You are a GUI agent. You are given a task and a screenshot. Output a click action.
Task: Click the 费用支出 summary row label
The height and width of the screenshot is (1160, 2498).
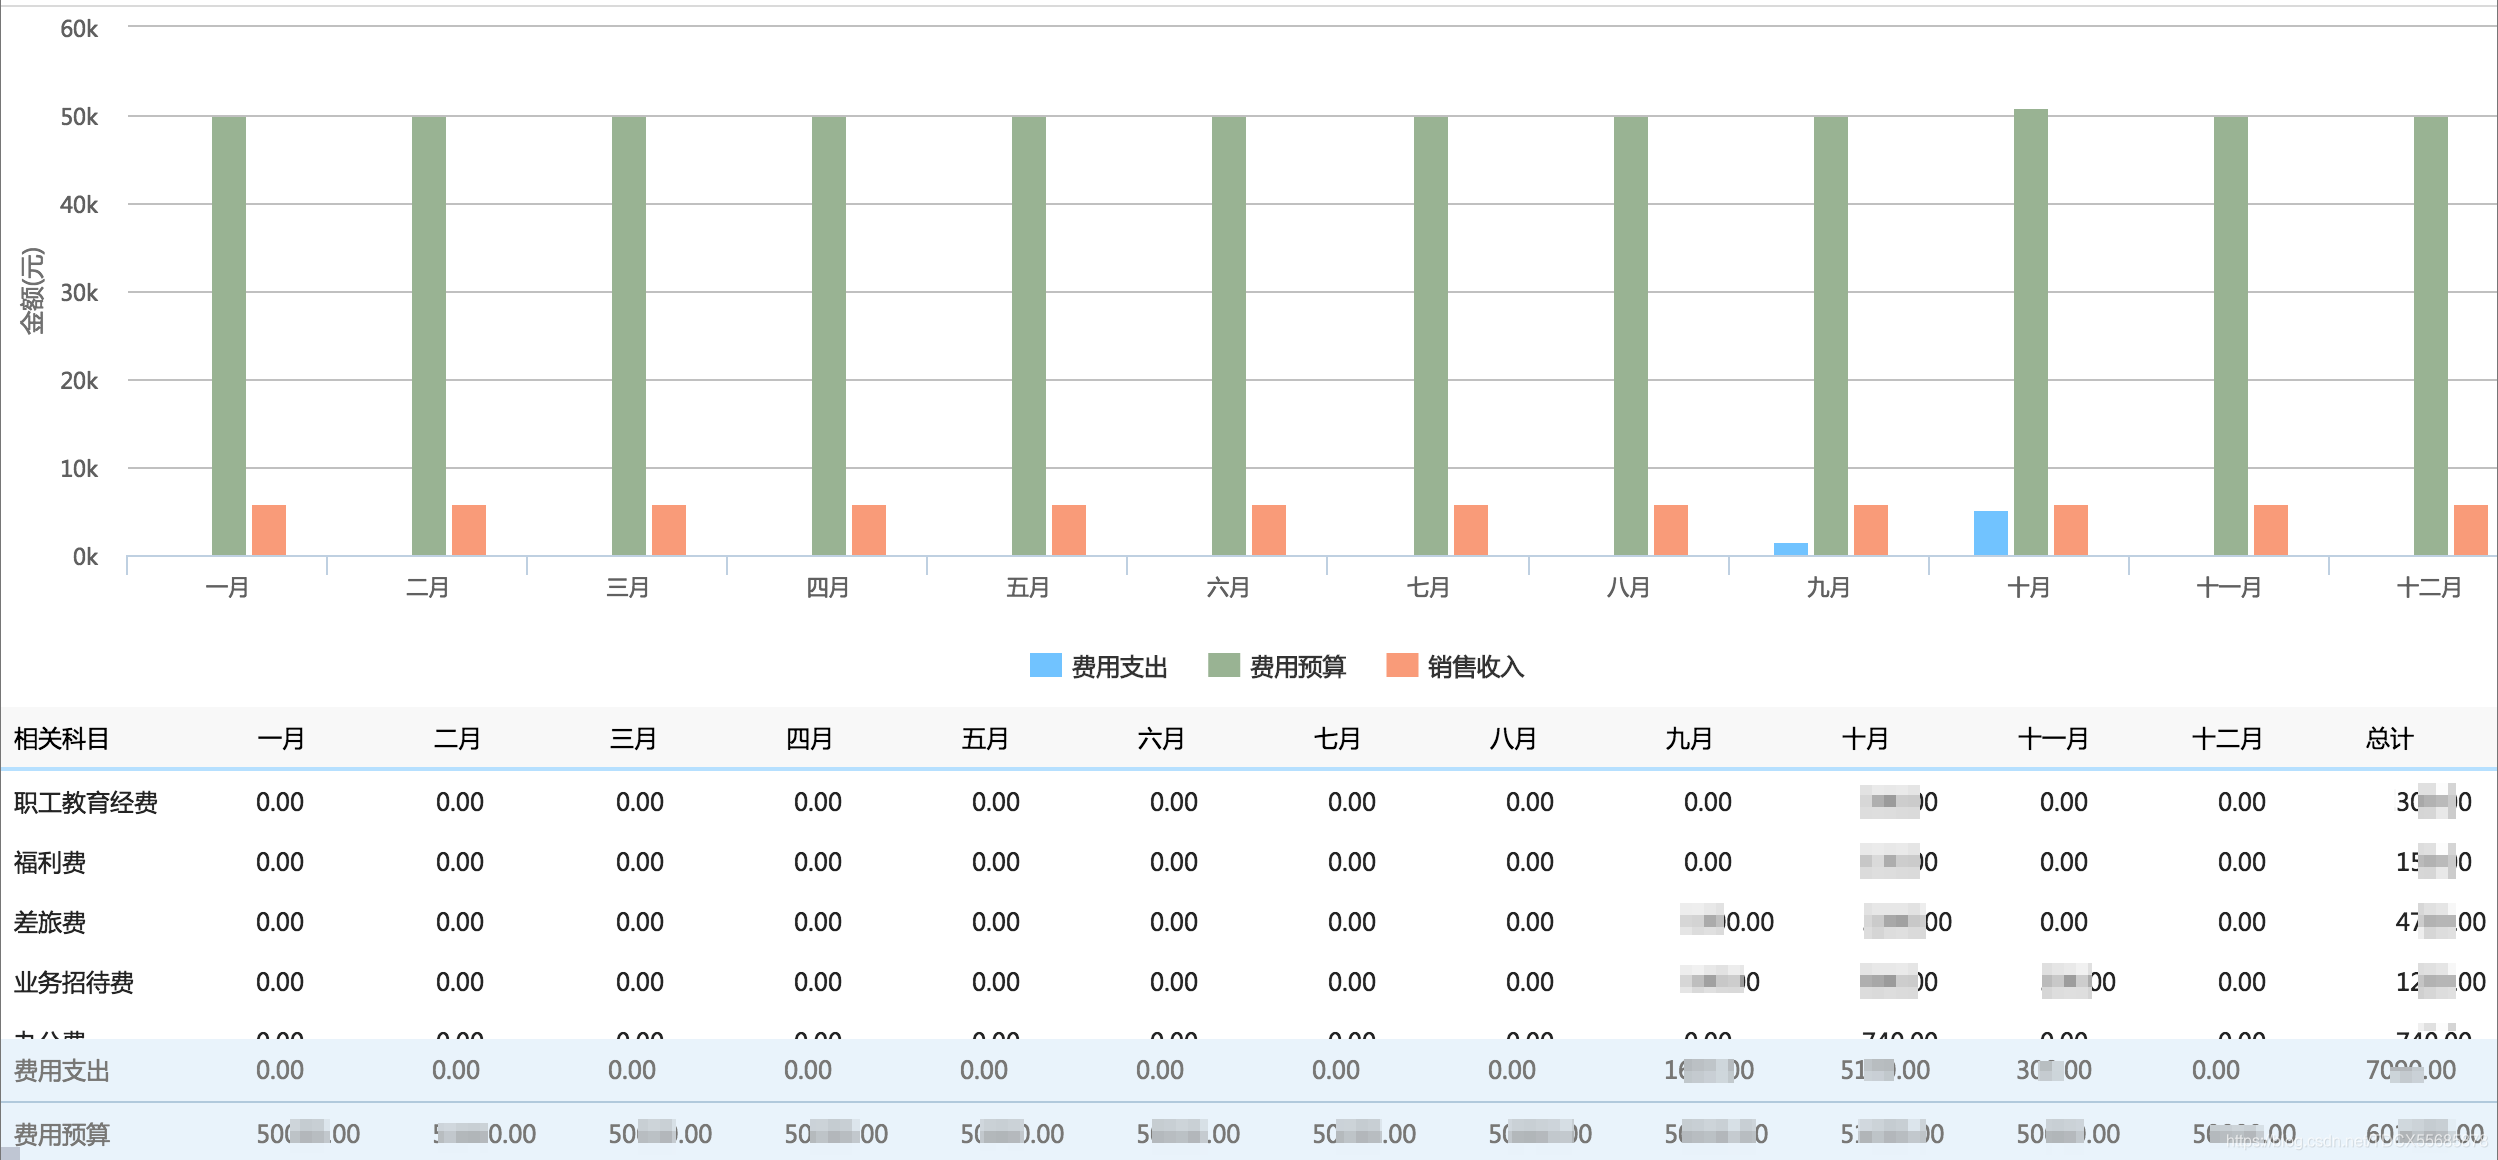pos(61,1071)
